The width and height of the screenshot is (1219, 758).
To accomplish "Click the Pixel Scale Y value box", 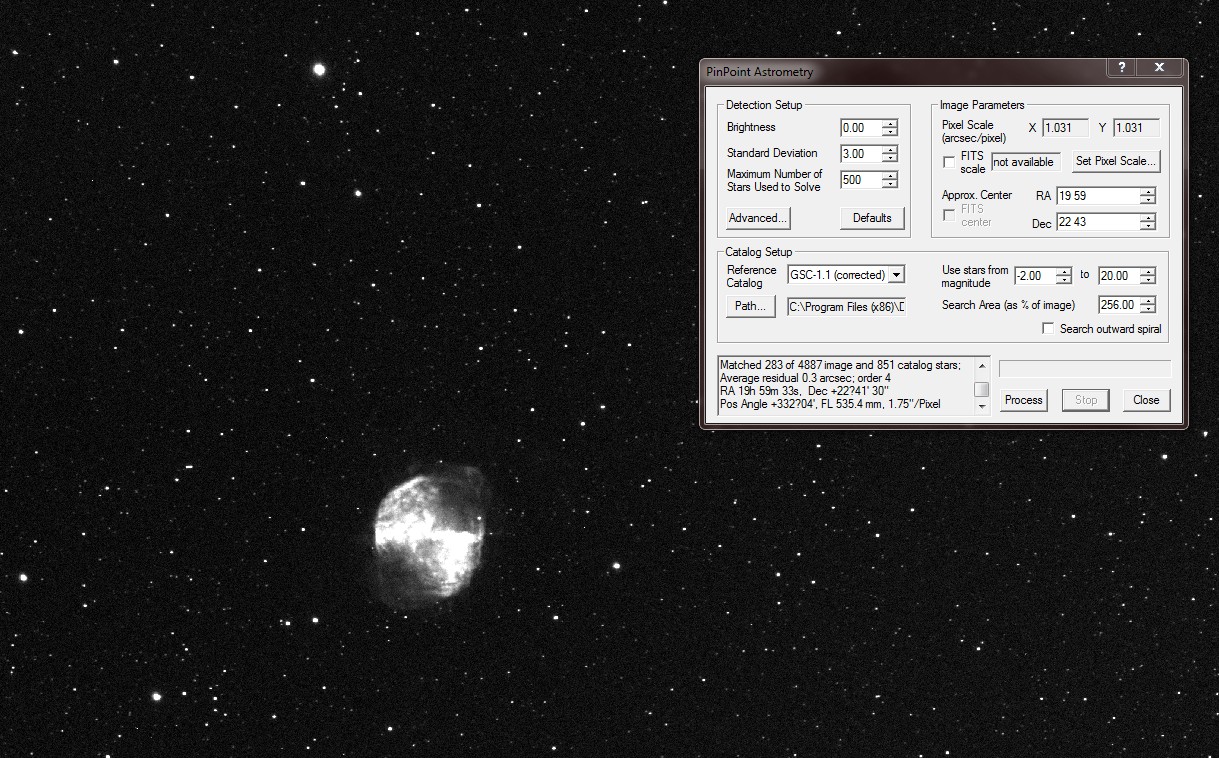I will (1136, 128).
